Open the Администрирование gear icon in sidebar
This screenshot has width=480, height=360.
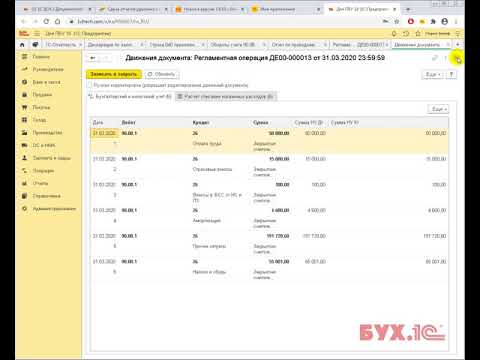point(24,209)
